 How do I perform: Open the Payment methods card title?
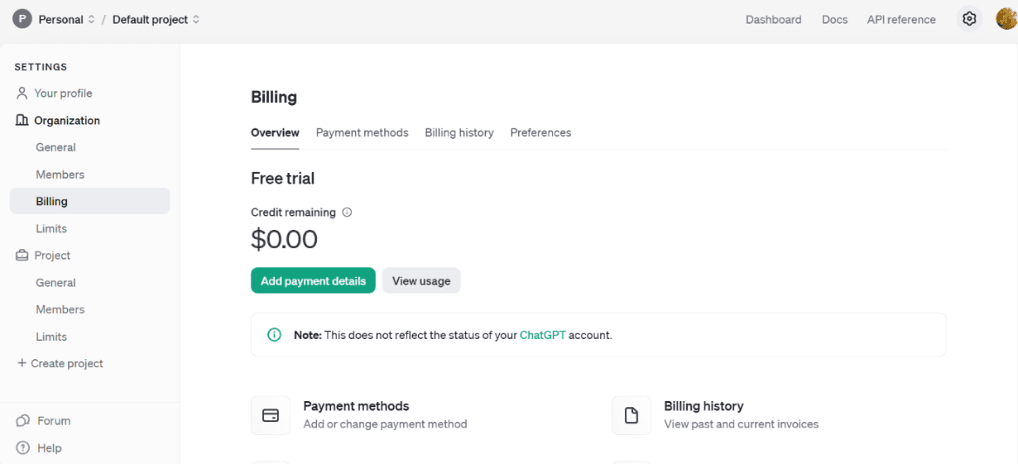356,406
